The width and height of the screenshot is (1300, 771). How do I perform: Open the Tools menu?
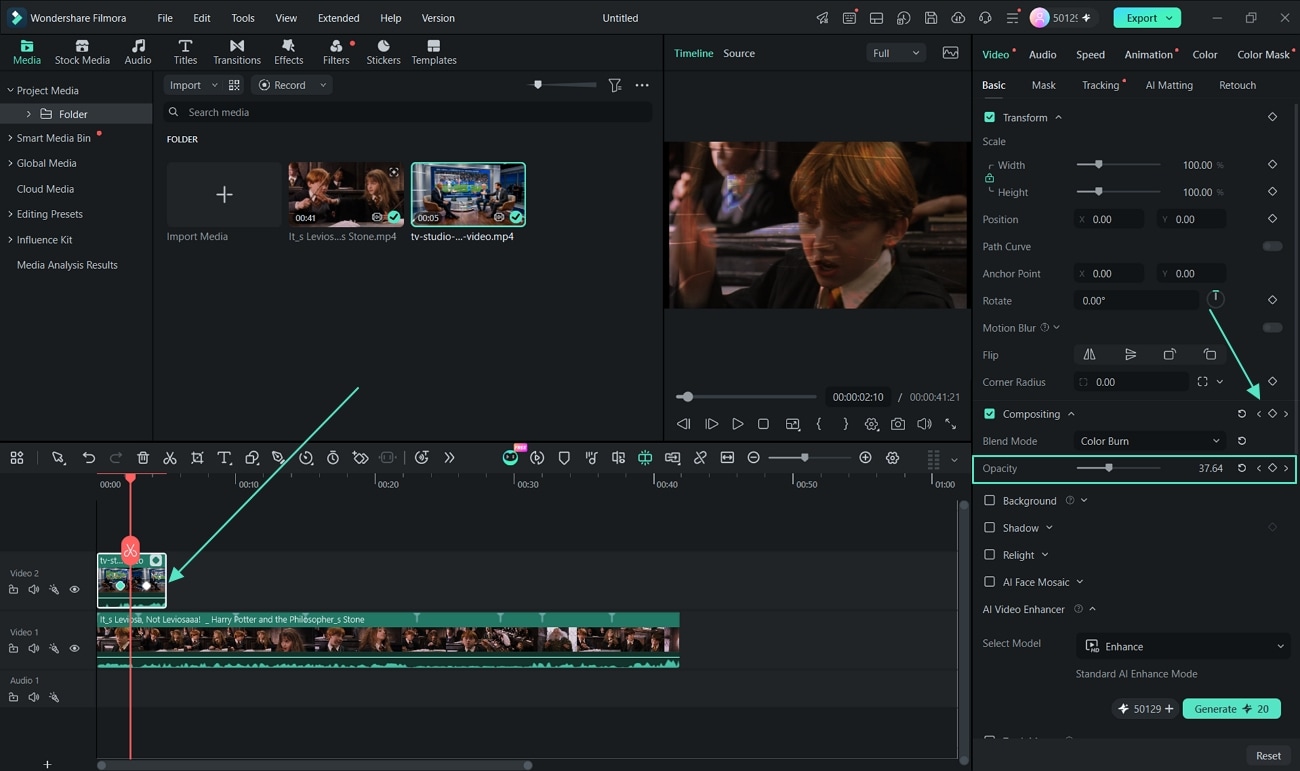point(243,18)
